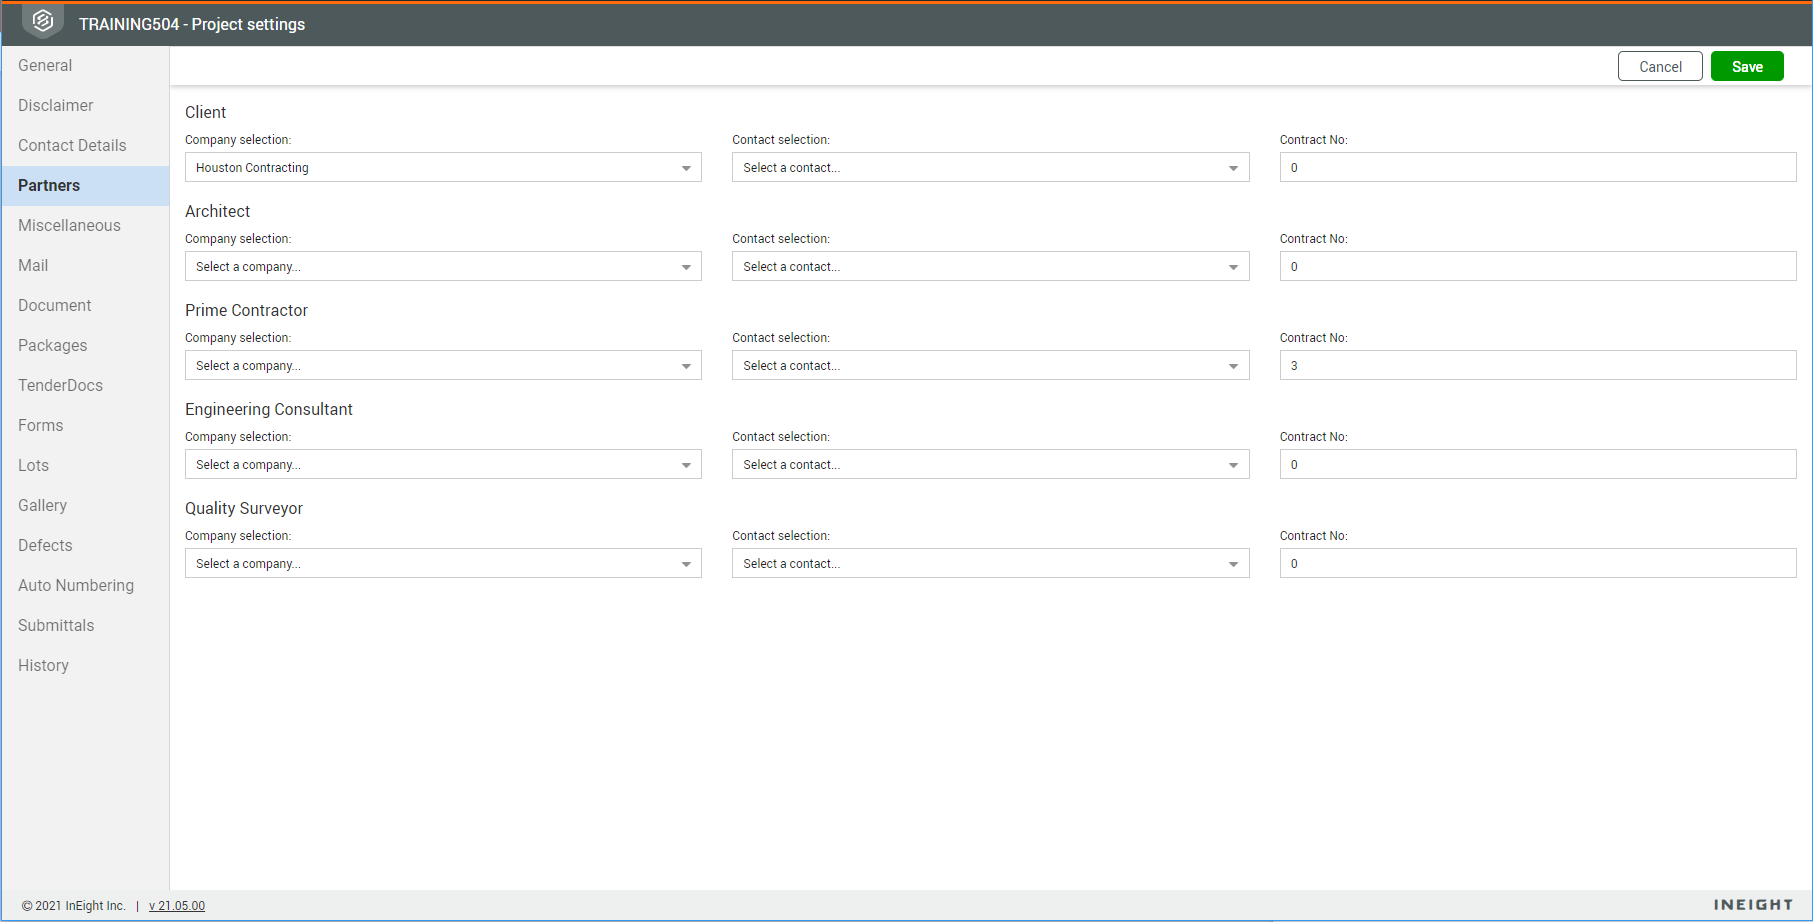Click Prime Contractor Contract No field
Image resolution: width=1813 pixels, height=922 pixels.
click(1538, 365)
